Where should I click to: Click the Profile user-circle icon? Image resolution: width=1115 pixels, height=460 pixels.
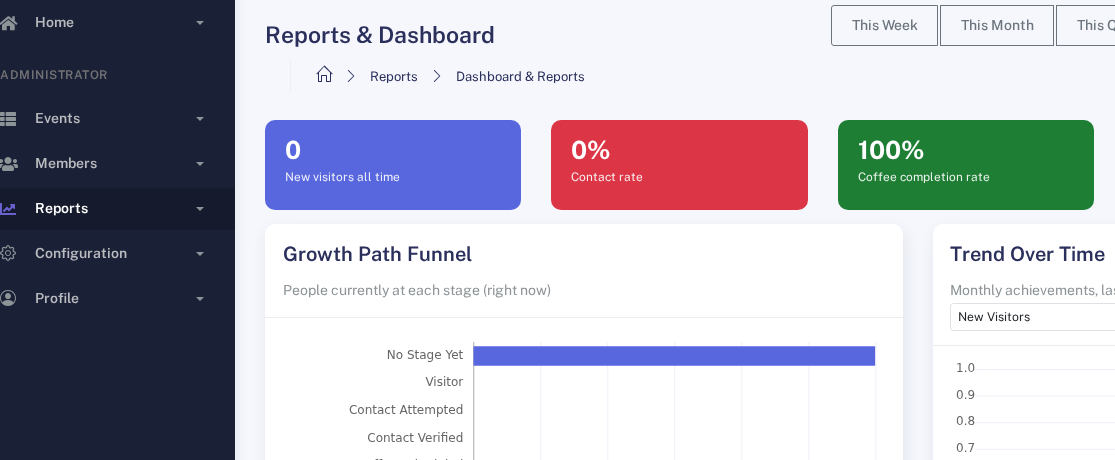click(x=8, y=298)
